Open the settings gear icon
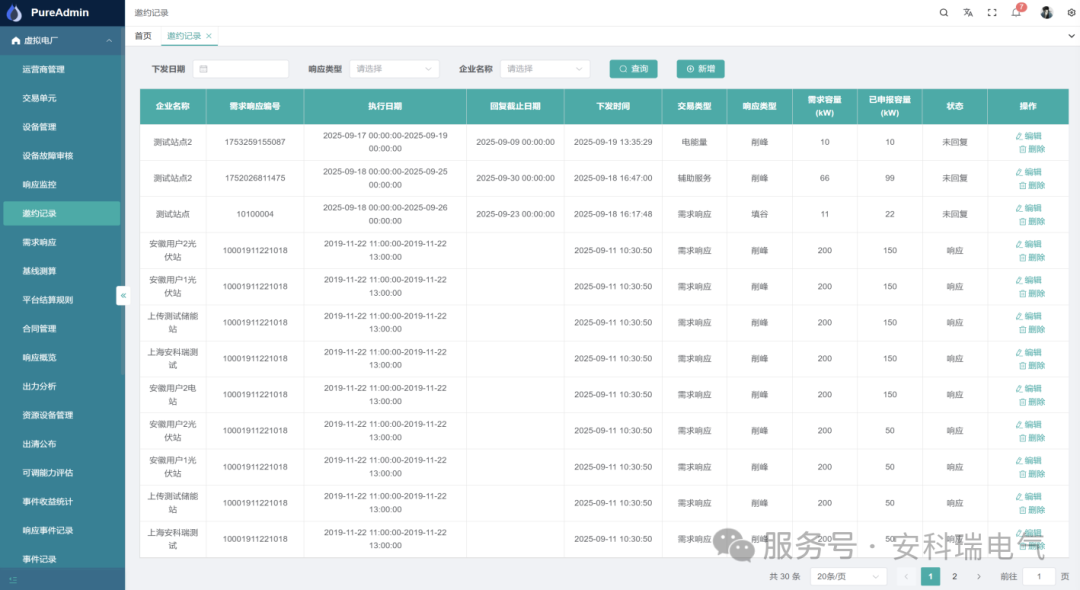This screenshot has height=590, width=1080. pyautogui.click(x=1068, y=12)
